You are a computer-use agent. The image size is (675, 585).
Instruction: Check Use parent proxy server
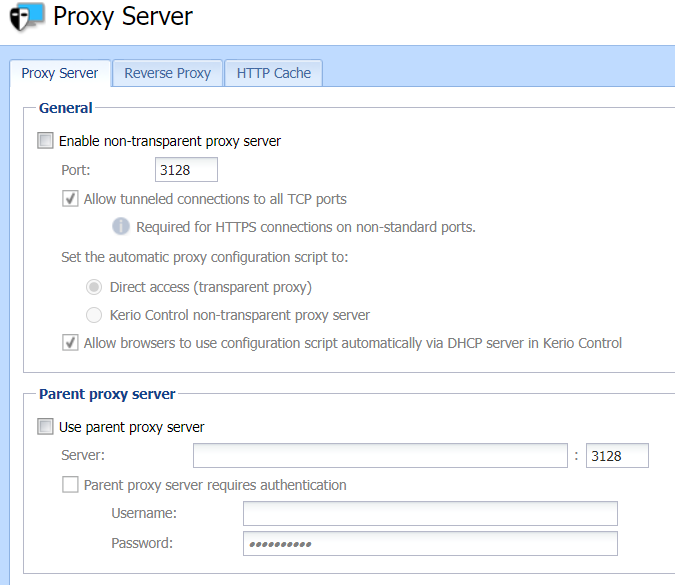[x=45, y=427]
